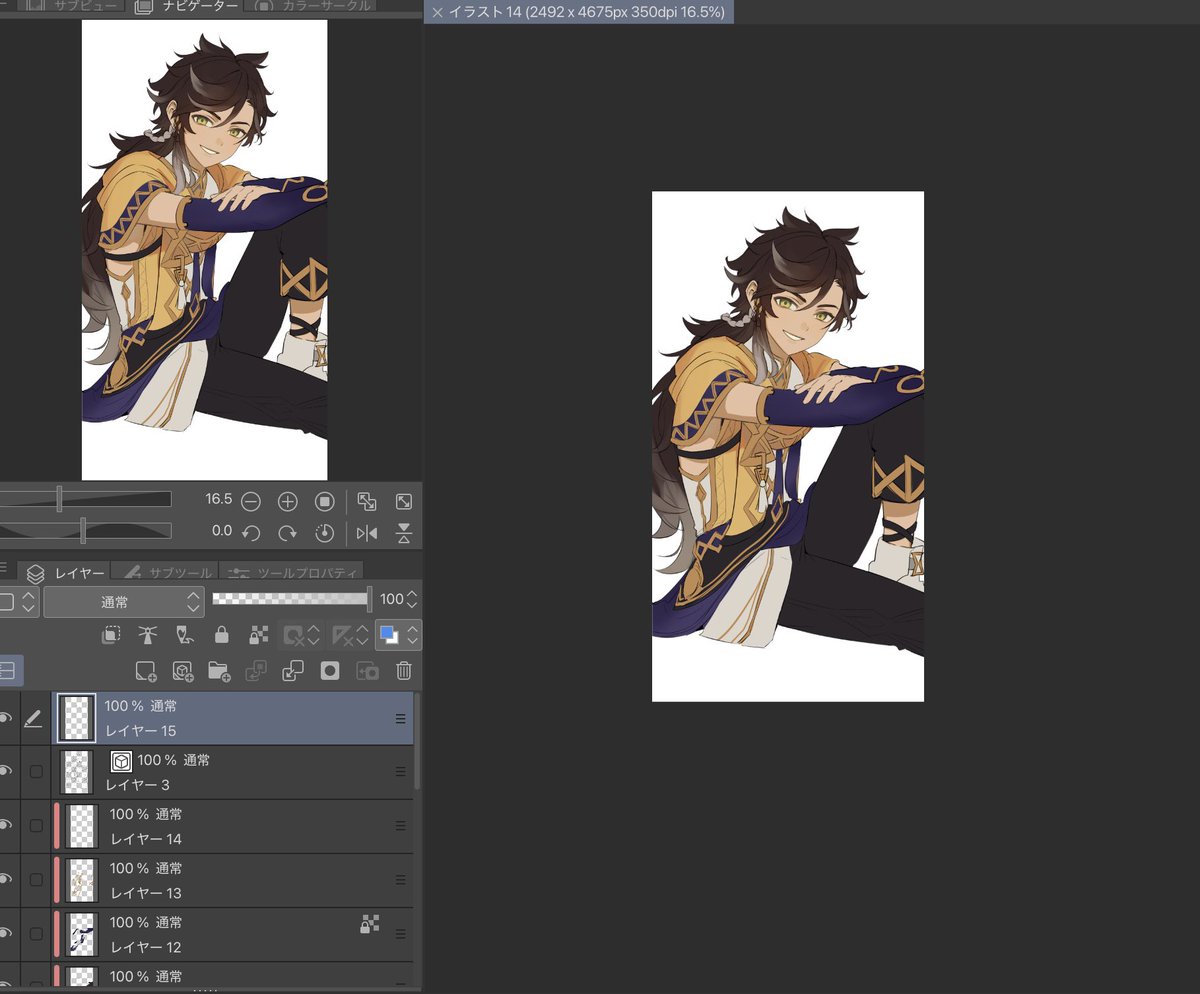This screenshot has width=1200, height=994.
Task: Set as reference layer with the lighthouse icon
Action: (147, 635)
